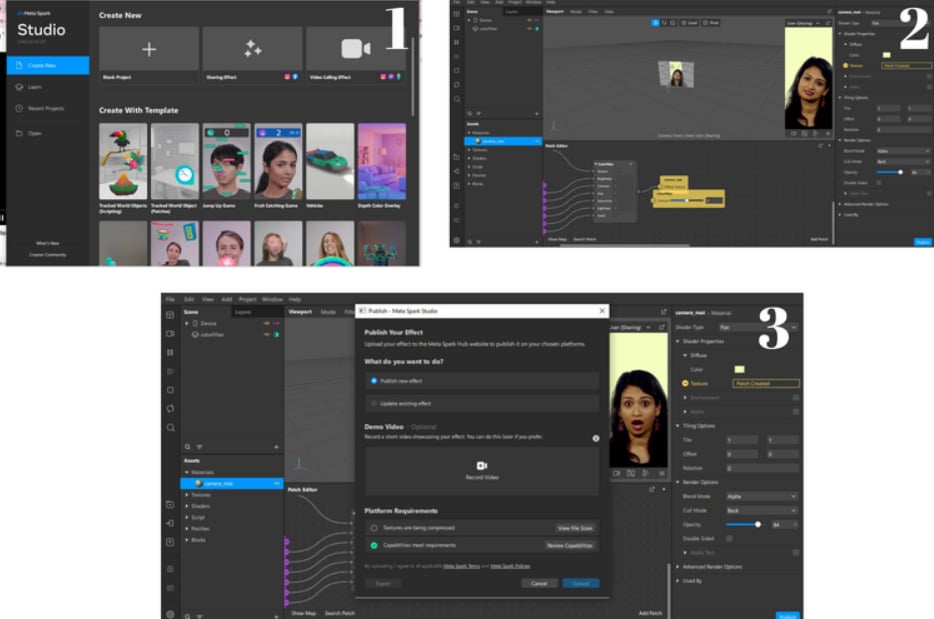Click the pause icon in editor behind Publish dialog
Viewport: 934px width, 619px height.
170,353
